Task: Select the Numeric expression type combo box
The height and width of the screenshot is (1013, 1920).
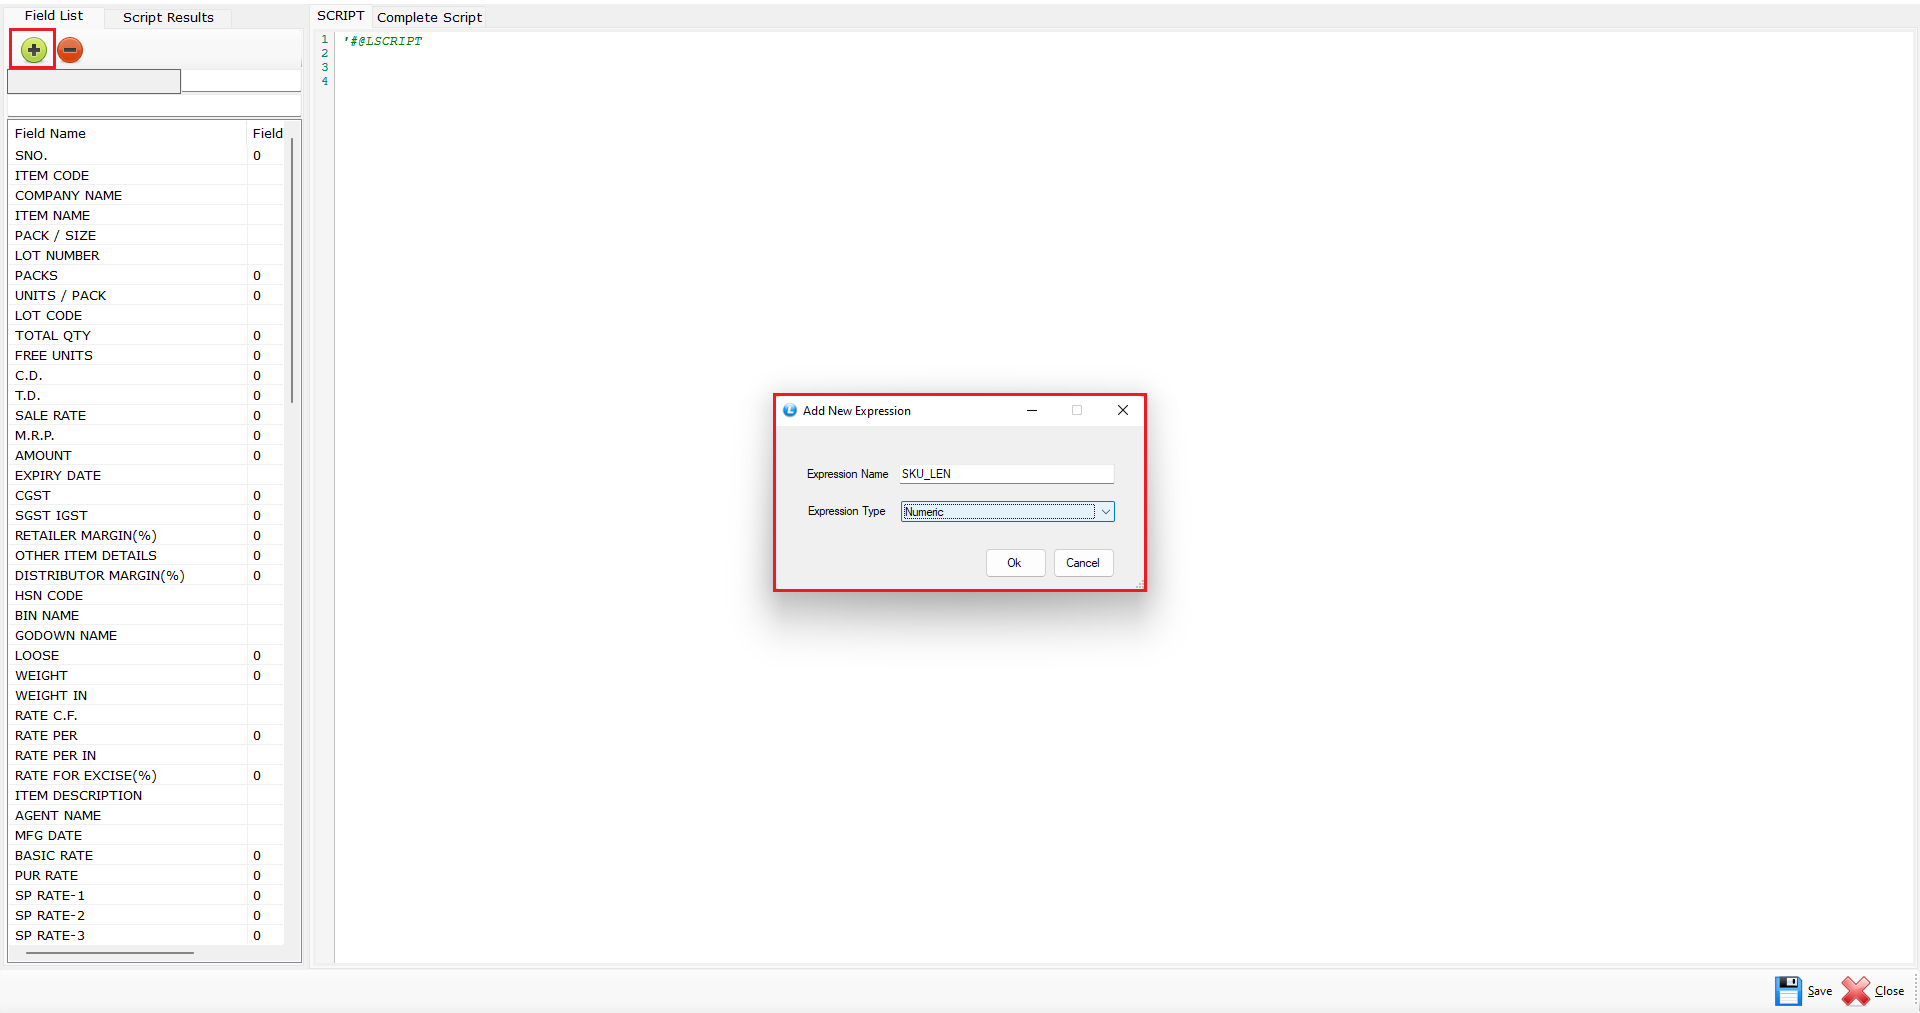Action: (x=998, y=512)
